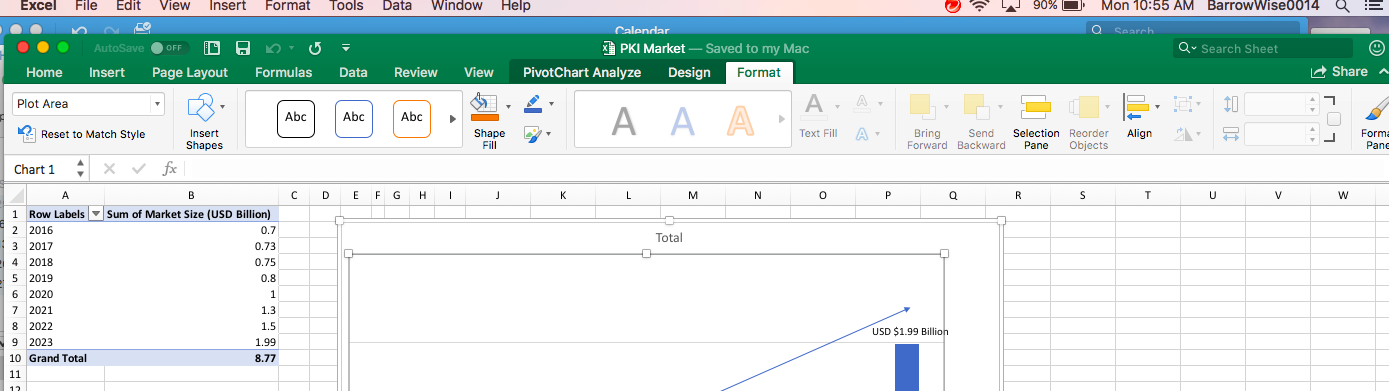
Task: Open the Row Labels filter dropdown
Action: (x=96, y=214)
